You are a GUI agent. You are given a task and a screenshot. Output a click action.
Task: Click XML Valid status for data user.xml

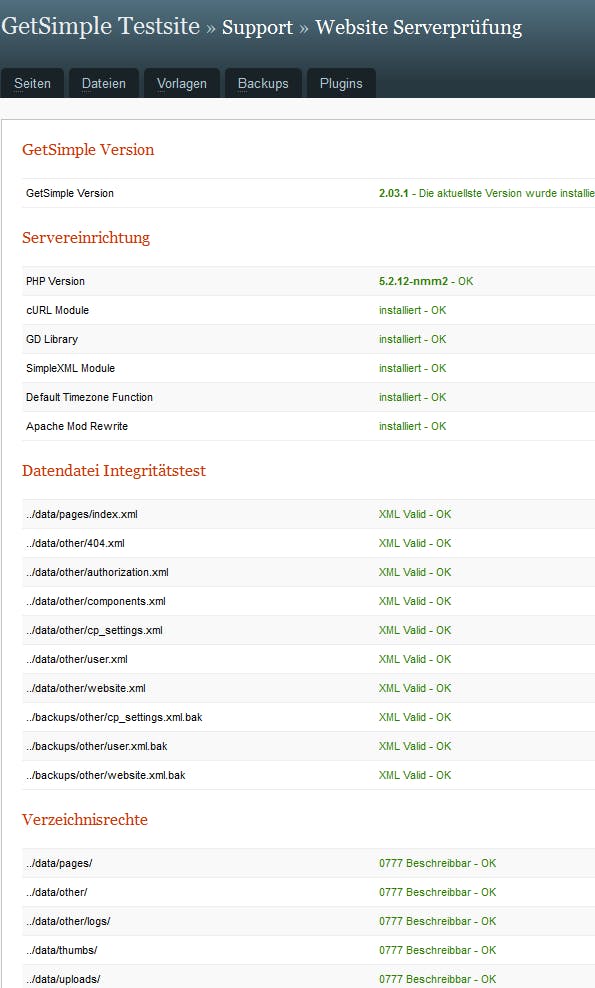pyautogui.click(x=415, y=660)
